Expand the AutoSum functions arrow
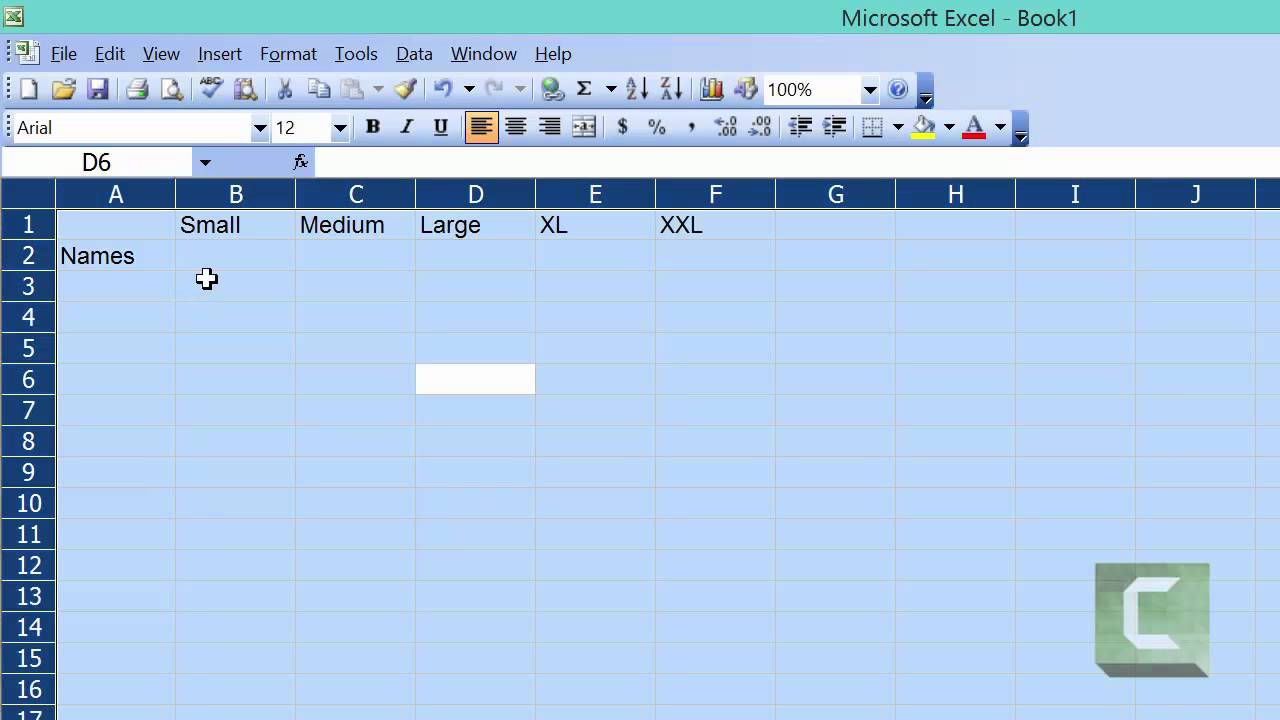1280x720 pixels. coord(611,90)
